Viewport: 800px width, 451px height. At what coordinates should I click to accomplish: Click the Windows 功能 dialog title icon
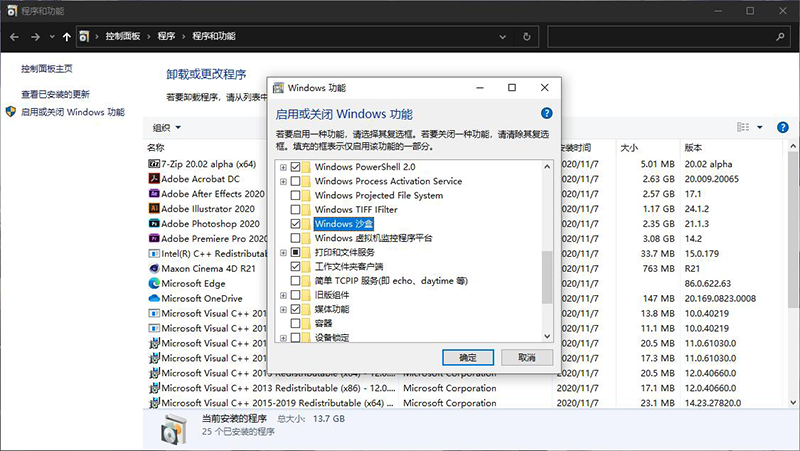click(x=278, y=88)
